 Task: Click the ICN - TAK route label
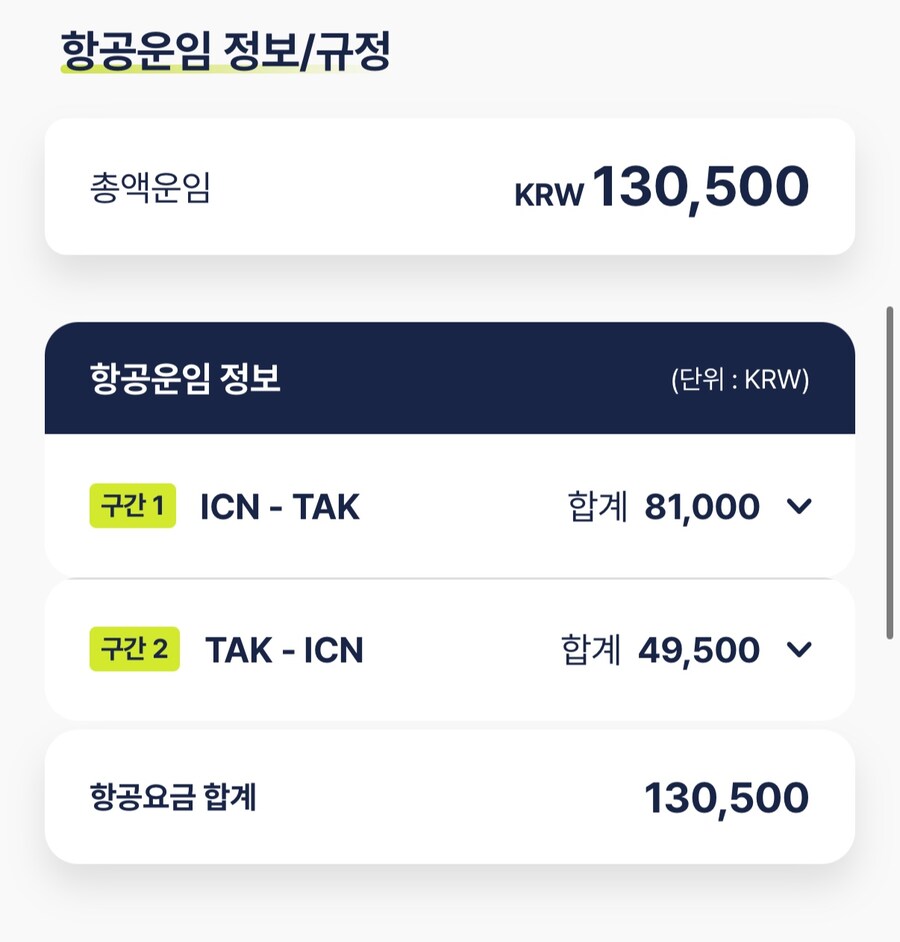pyautogui.click(x=280, y=507)
